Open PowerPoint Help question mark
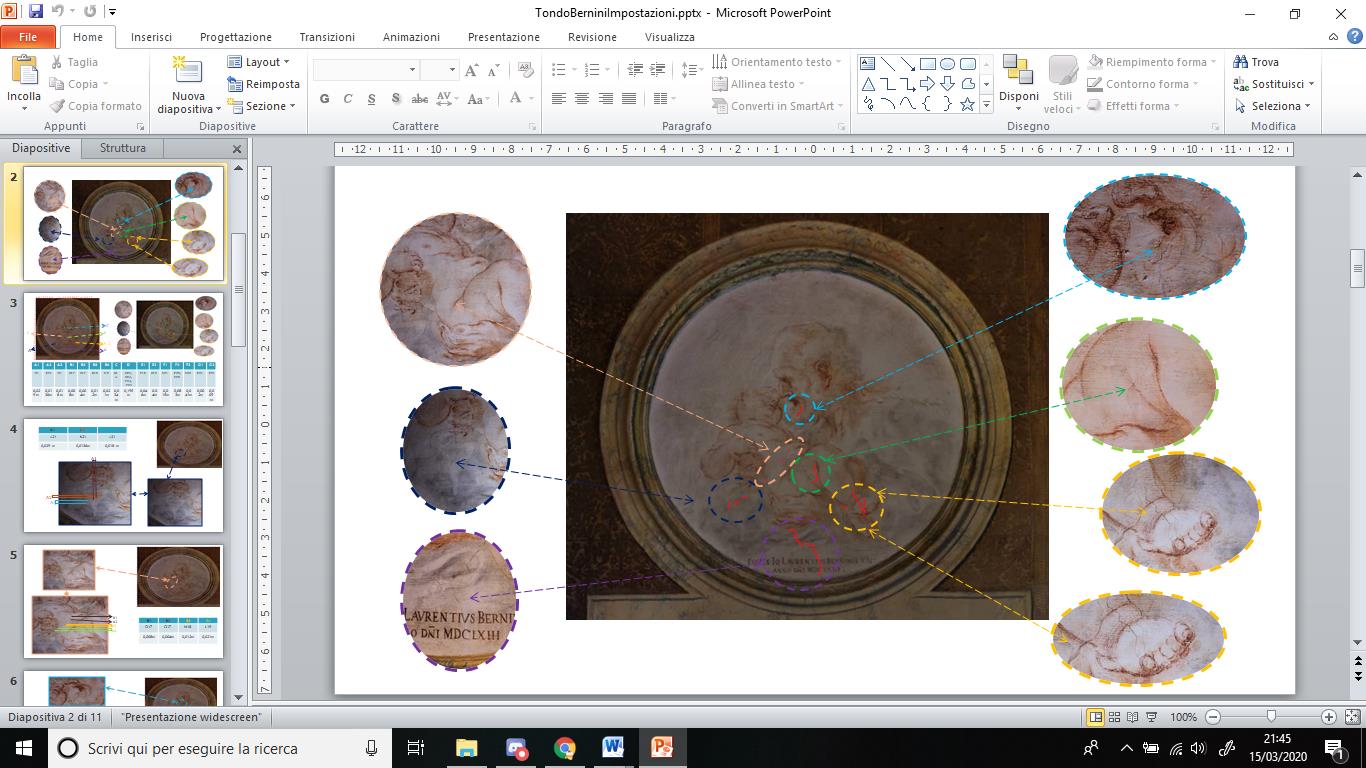The width and height of the screenshot is (1366, 768). coord(1354,37)
